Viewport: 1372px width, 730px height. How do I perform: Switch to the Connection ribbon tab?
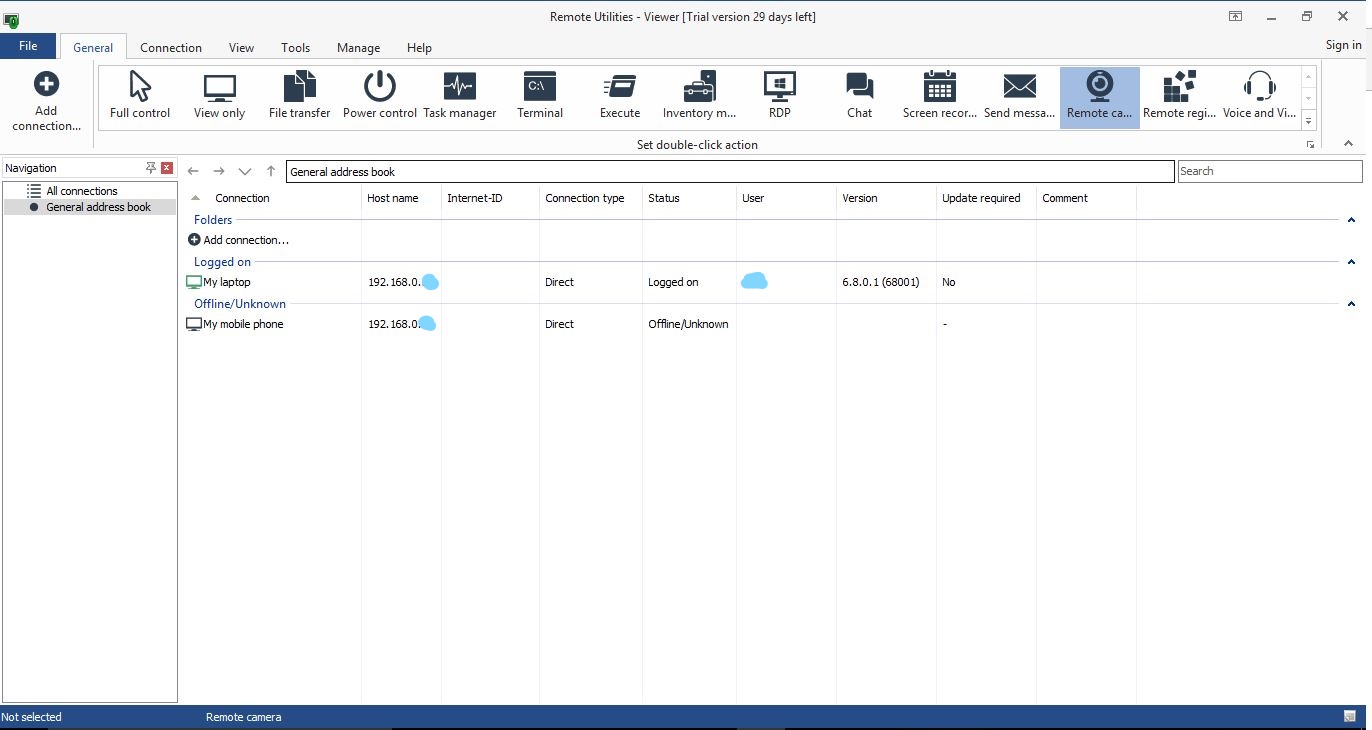[x=171, y=48]
